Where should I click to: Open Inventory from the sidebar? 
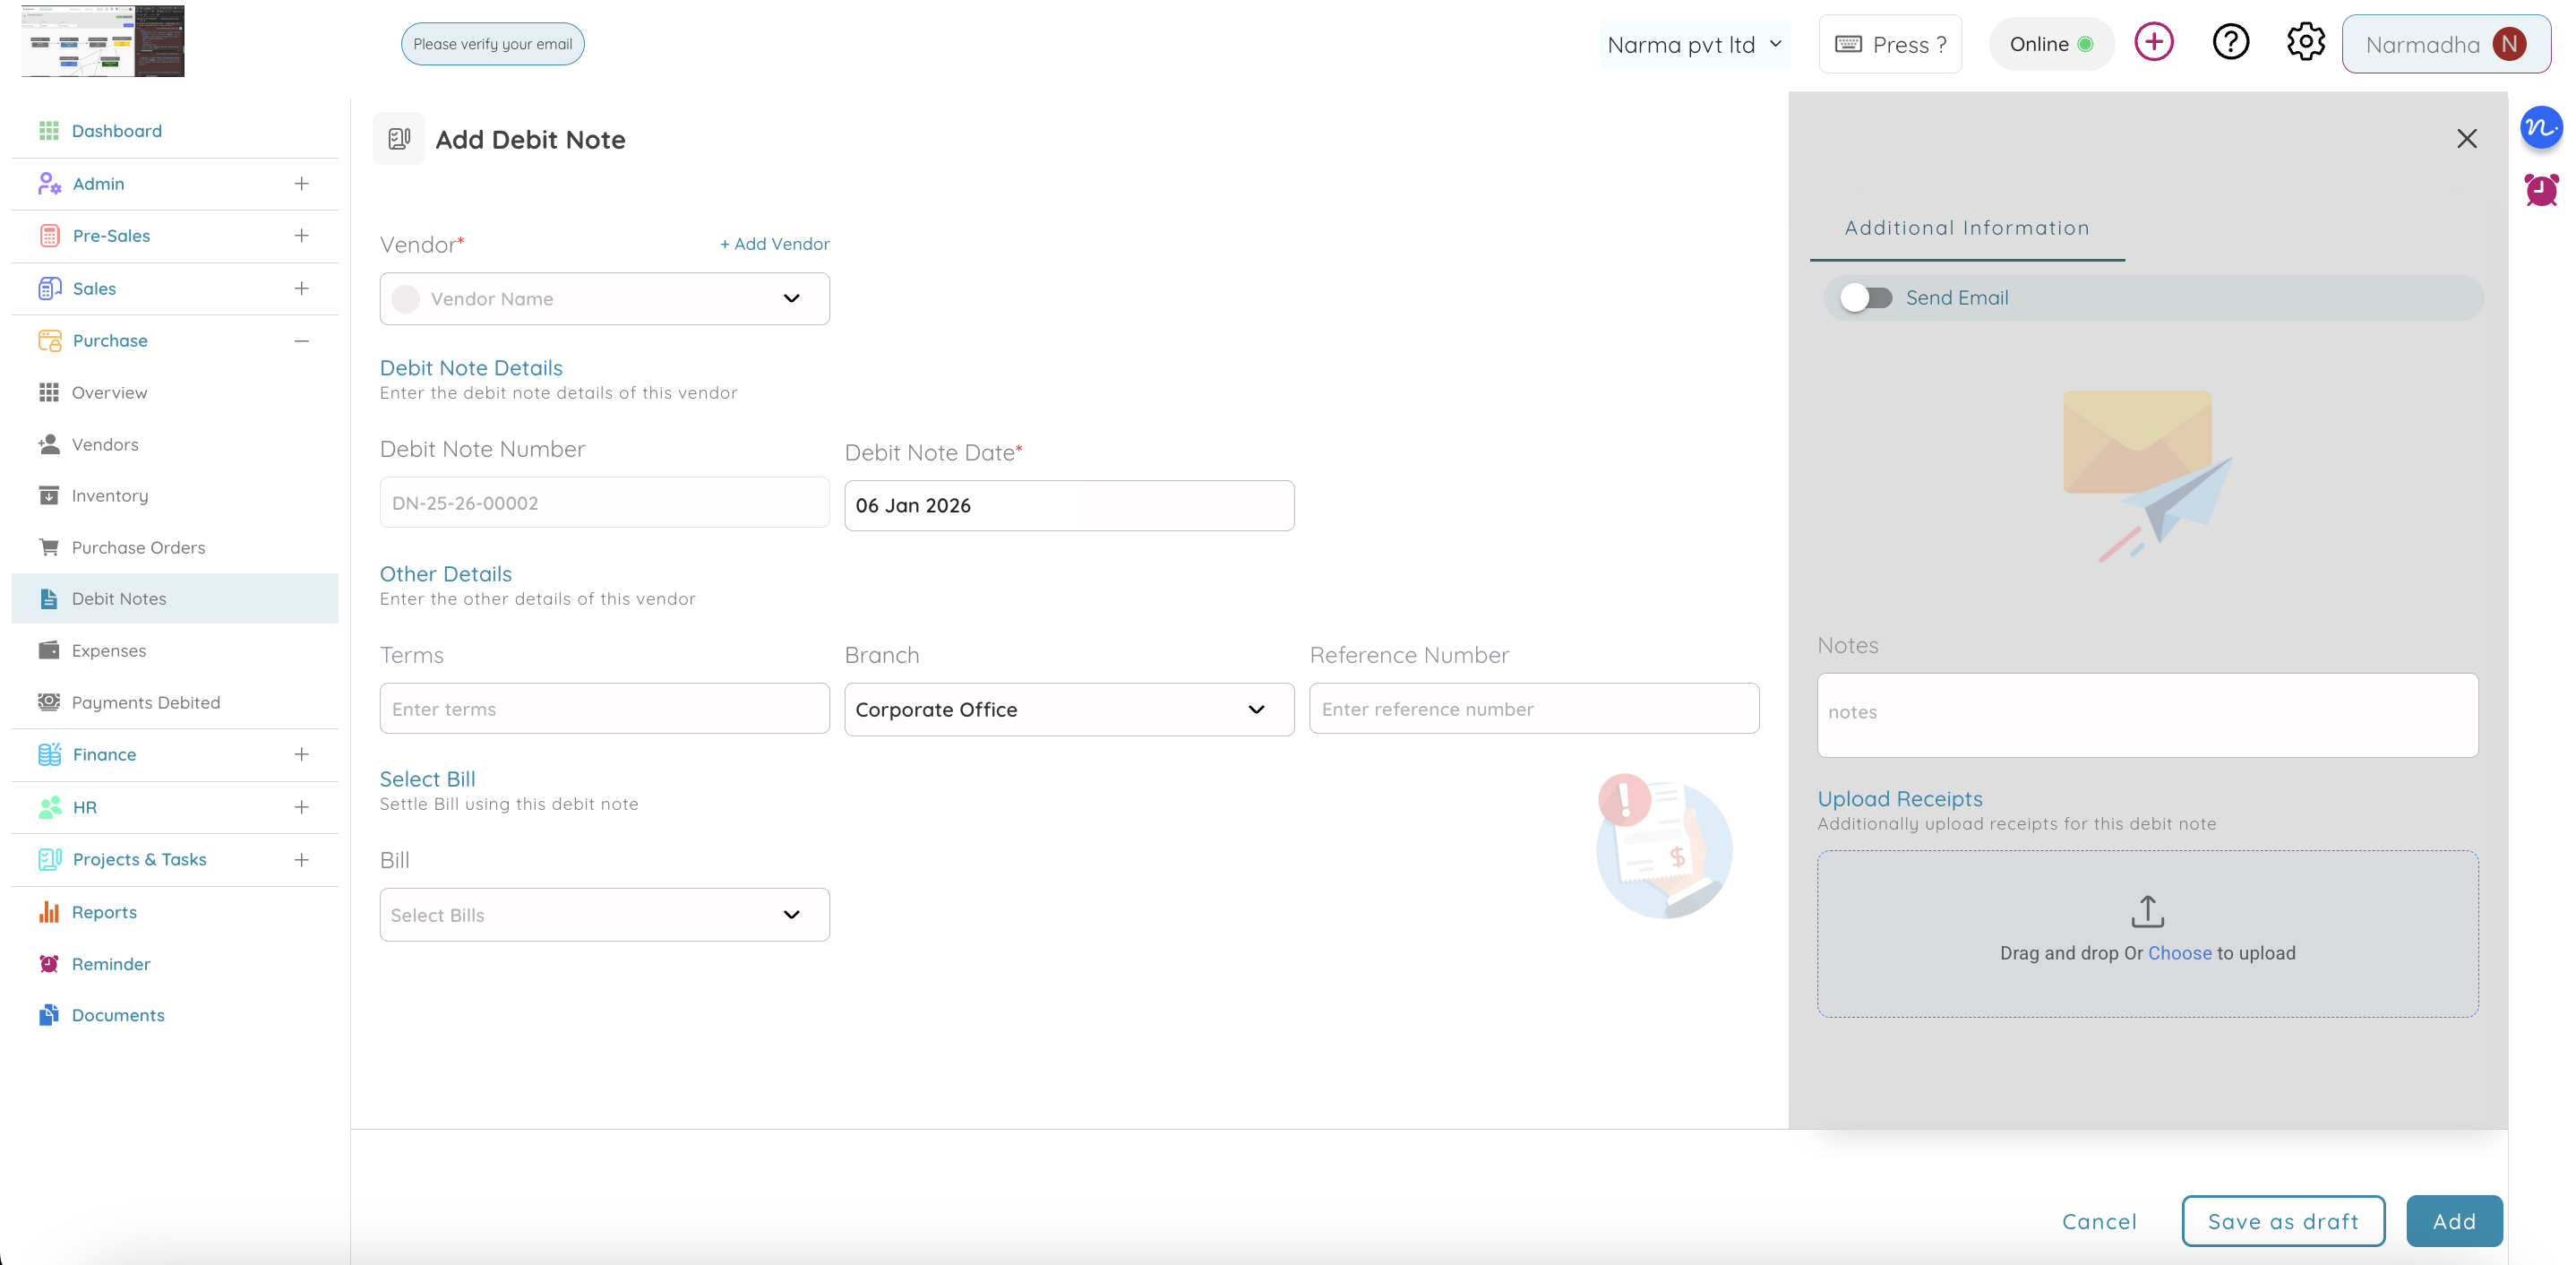click(x=108, y=495)
